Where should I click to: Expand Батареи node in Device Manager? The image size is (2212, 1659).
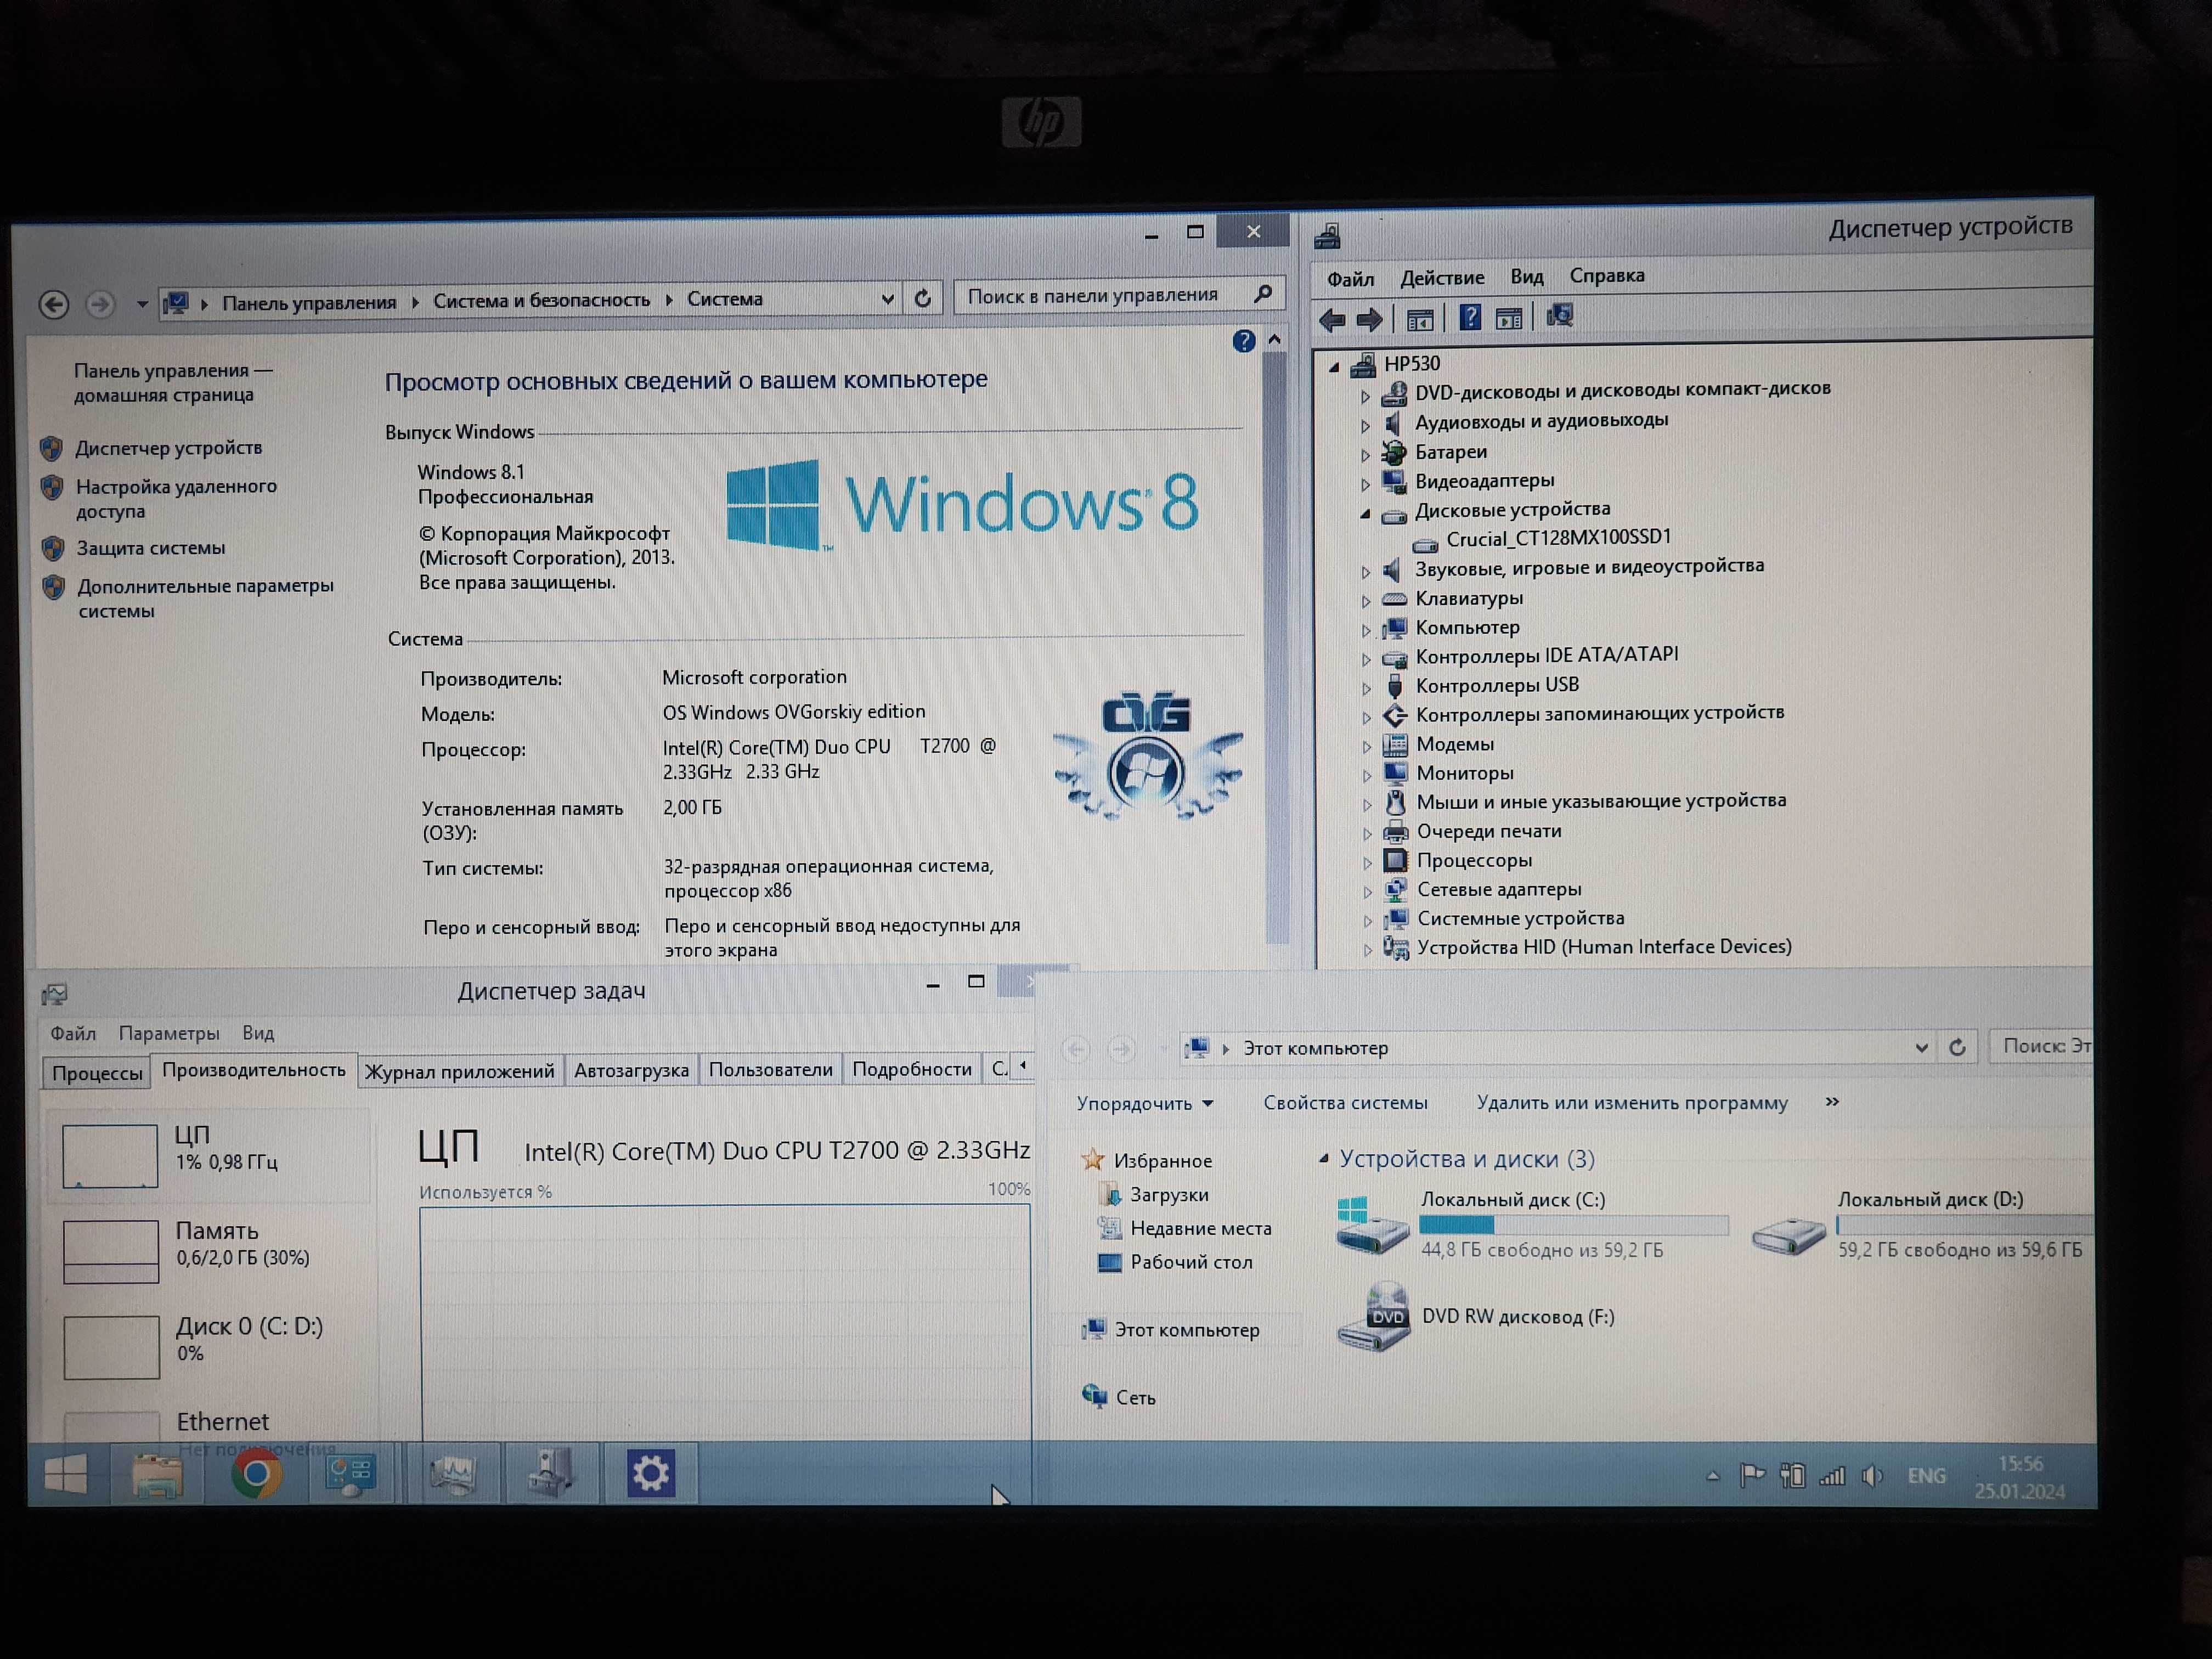1365,455
